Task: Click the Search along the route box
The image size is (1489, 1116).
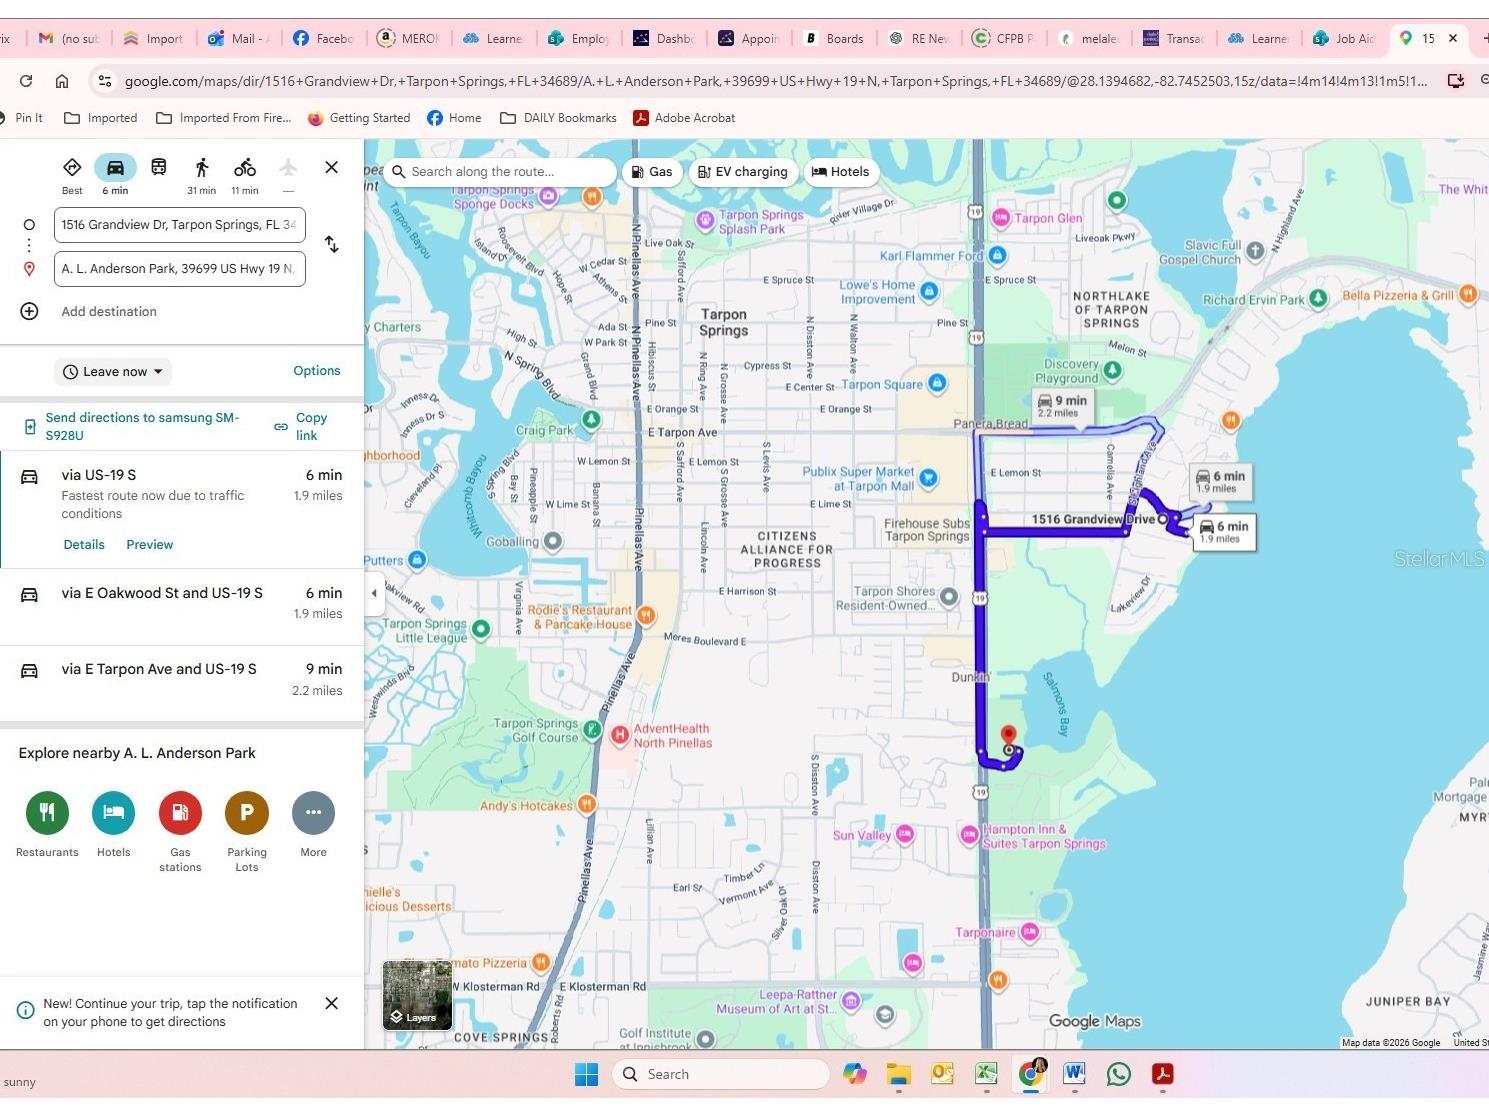Action: coord(500,172)
